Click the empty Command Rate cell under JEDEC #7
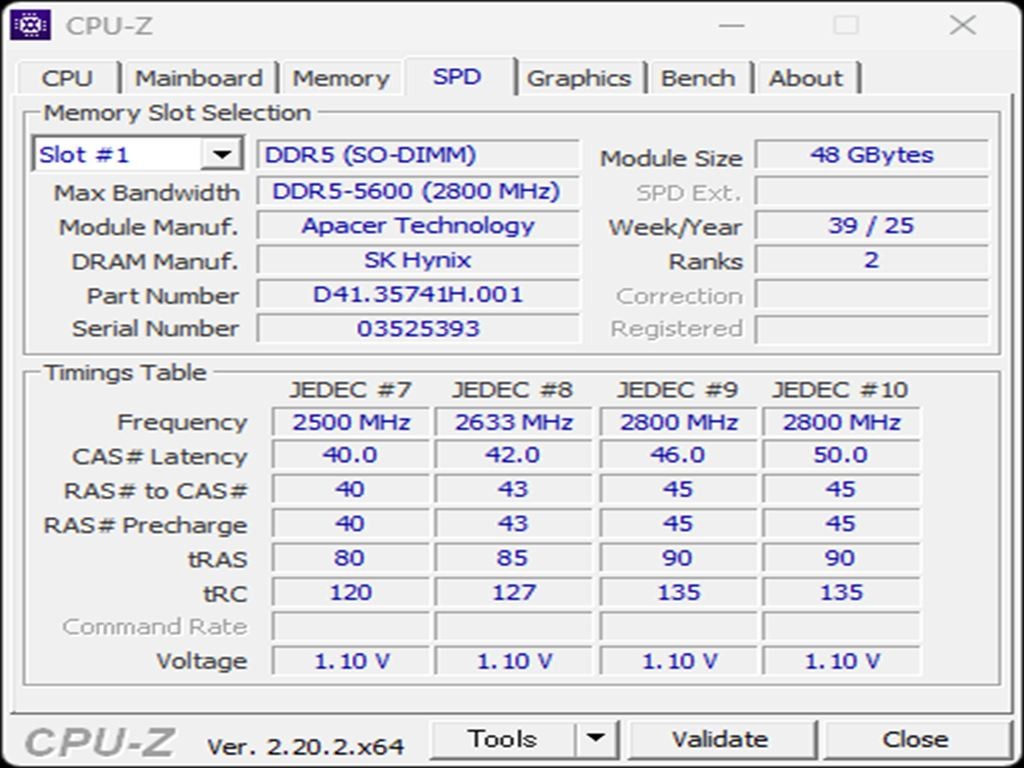This screenshot has width=1024, height=768. (351, 627)
